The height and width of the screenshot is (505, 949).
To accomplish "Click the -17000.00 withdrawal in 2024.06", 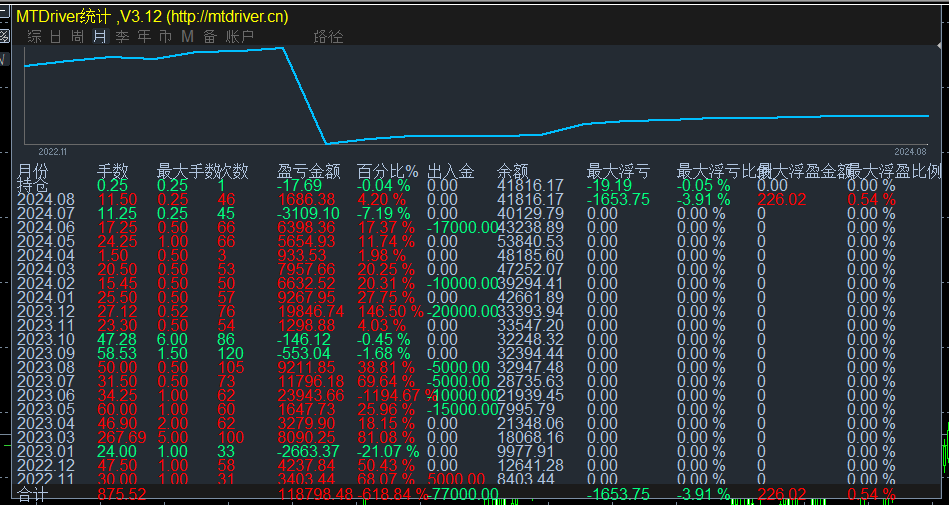I will pyautogui.click(x=462, y=227).
